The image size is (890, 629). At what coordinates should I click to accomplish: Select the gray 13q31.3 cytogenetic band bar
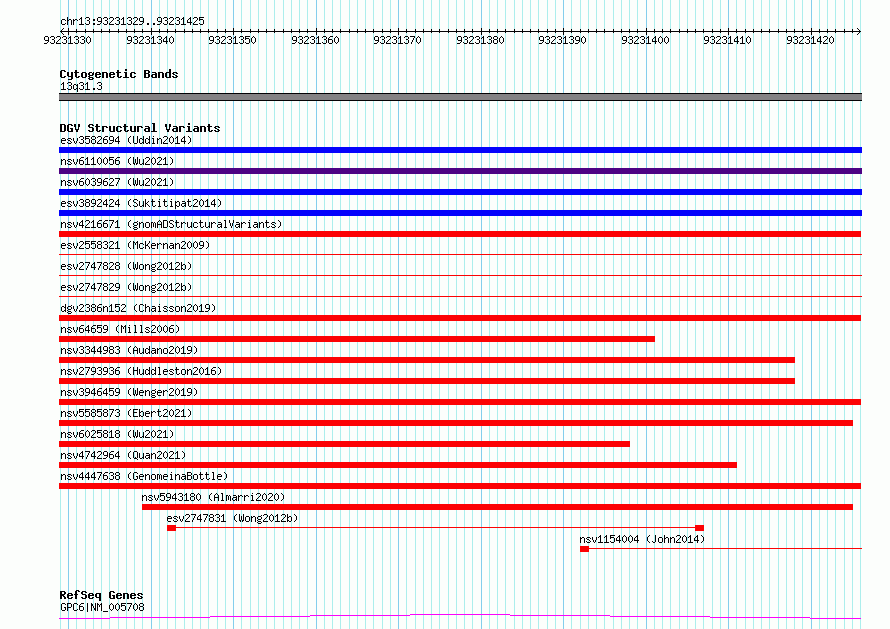(x=460, y=97)
